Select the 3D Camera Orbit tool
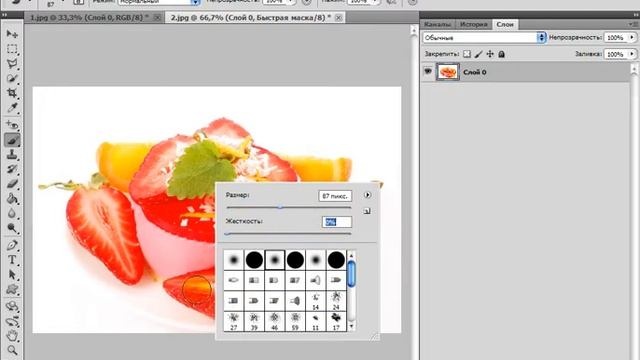The image size is (640, 360). pos(12,321)
